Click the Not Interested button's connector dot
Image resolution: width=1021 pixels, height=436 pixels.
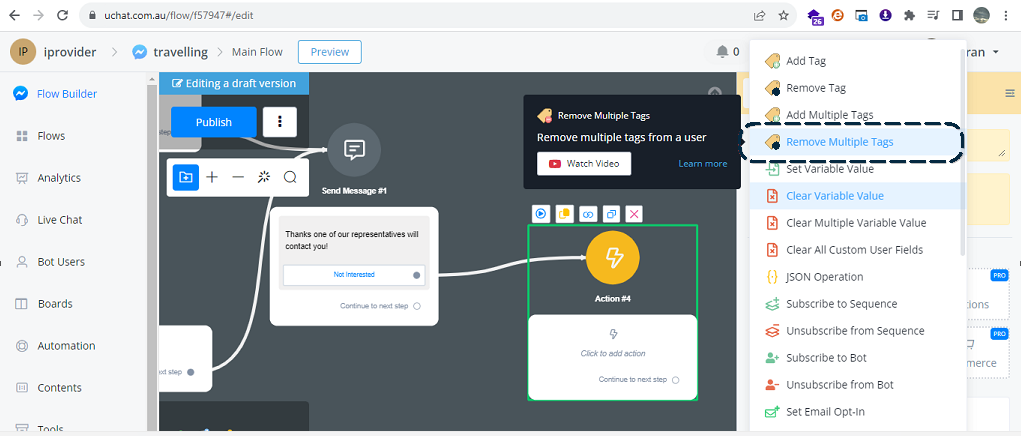[x=417, y=275]
